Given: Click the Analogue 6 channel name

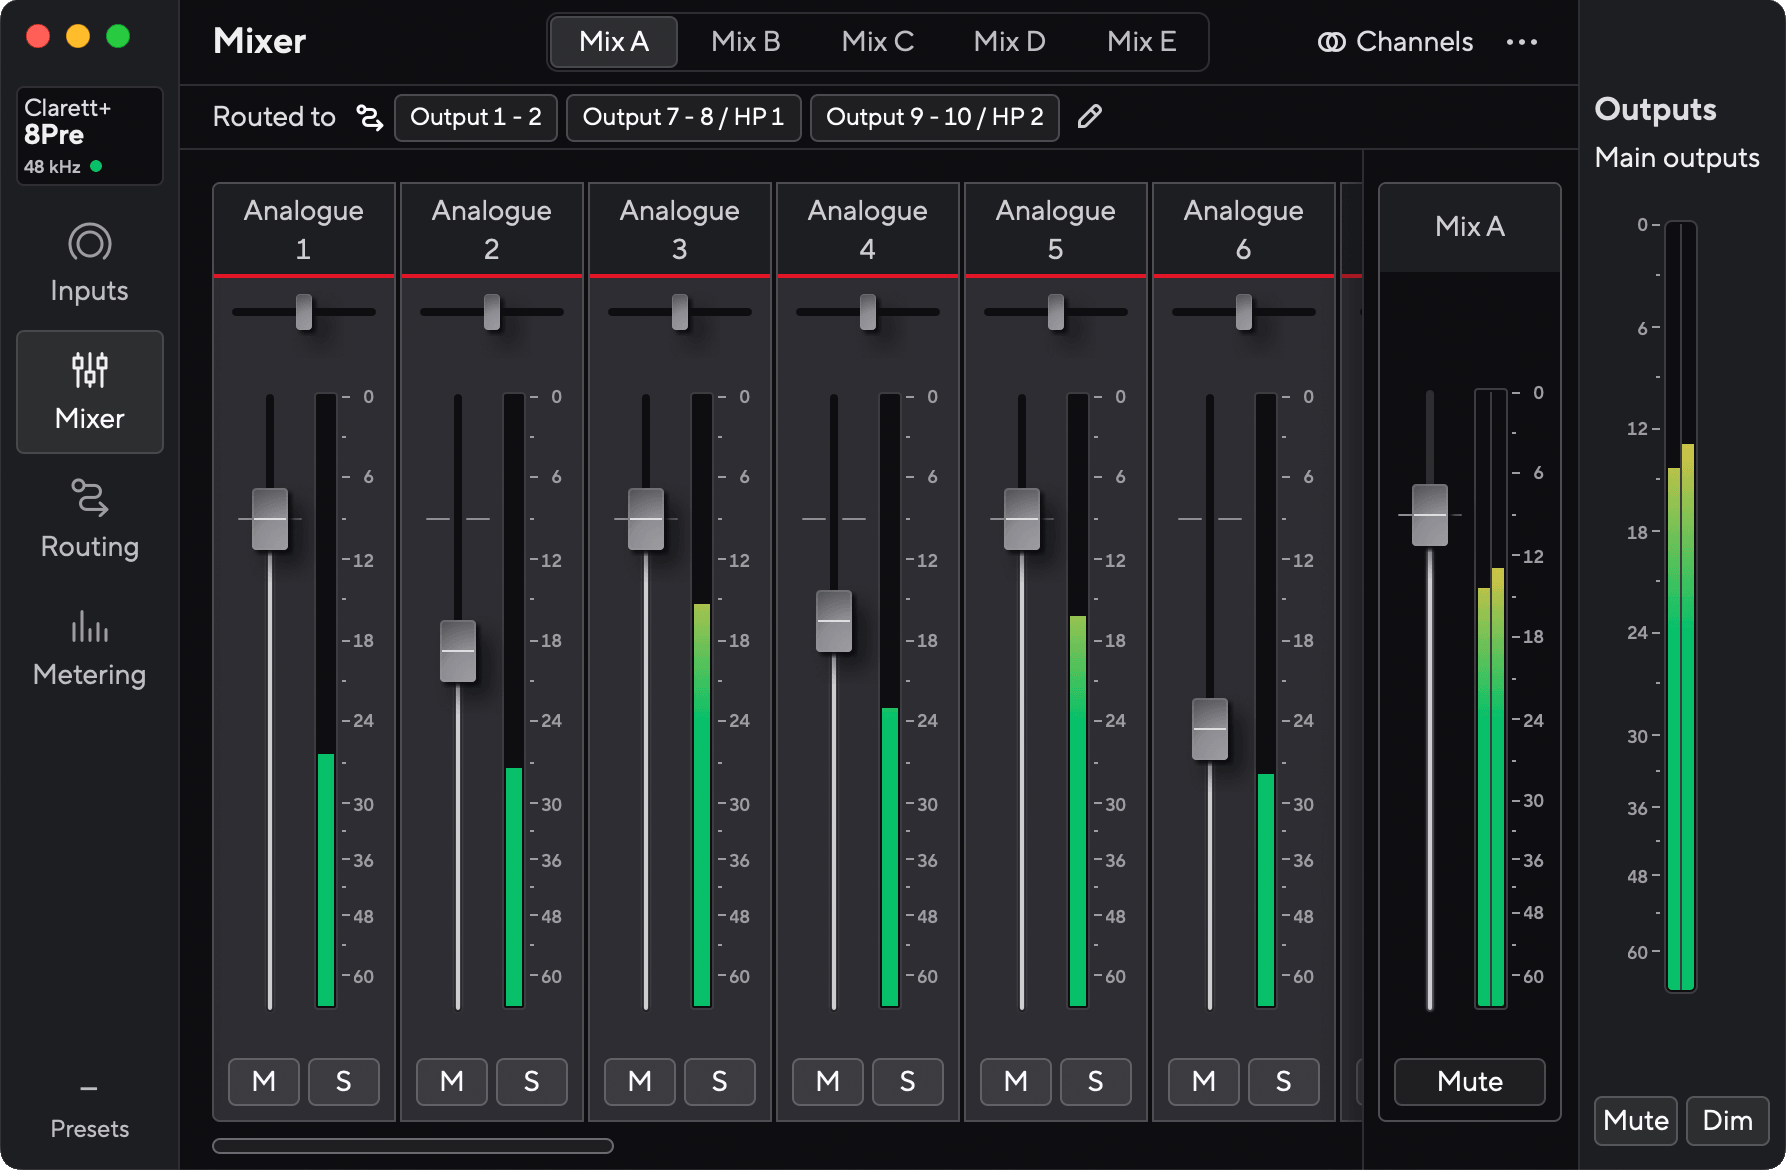Looking at the screenshot, I should point(1244,229).
